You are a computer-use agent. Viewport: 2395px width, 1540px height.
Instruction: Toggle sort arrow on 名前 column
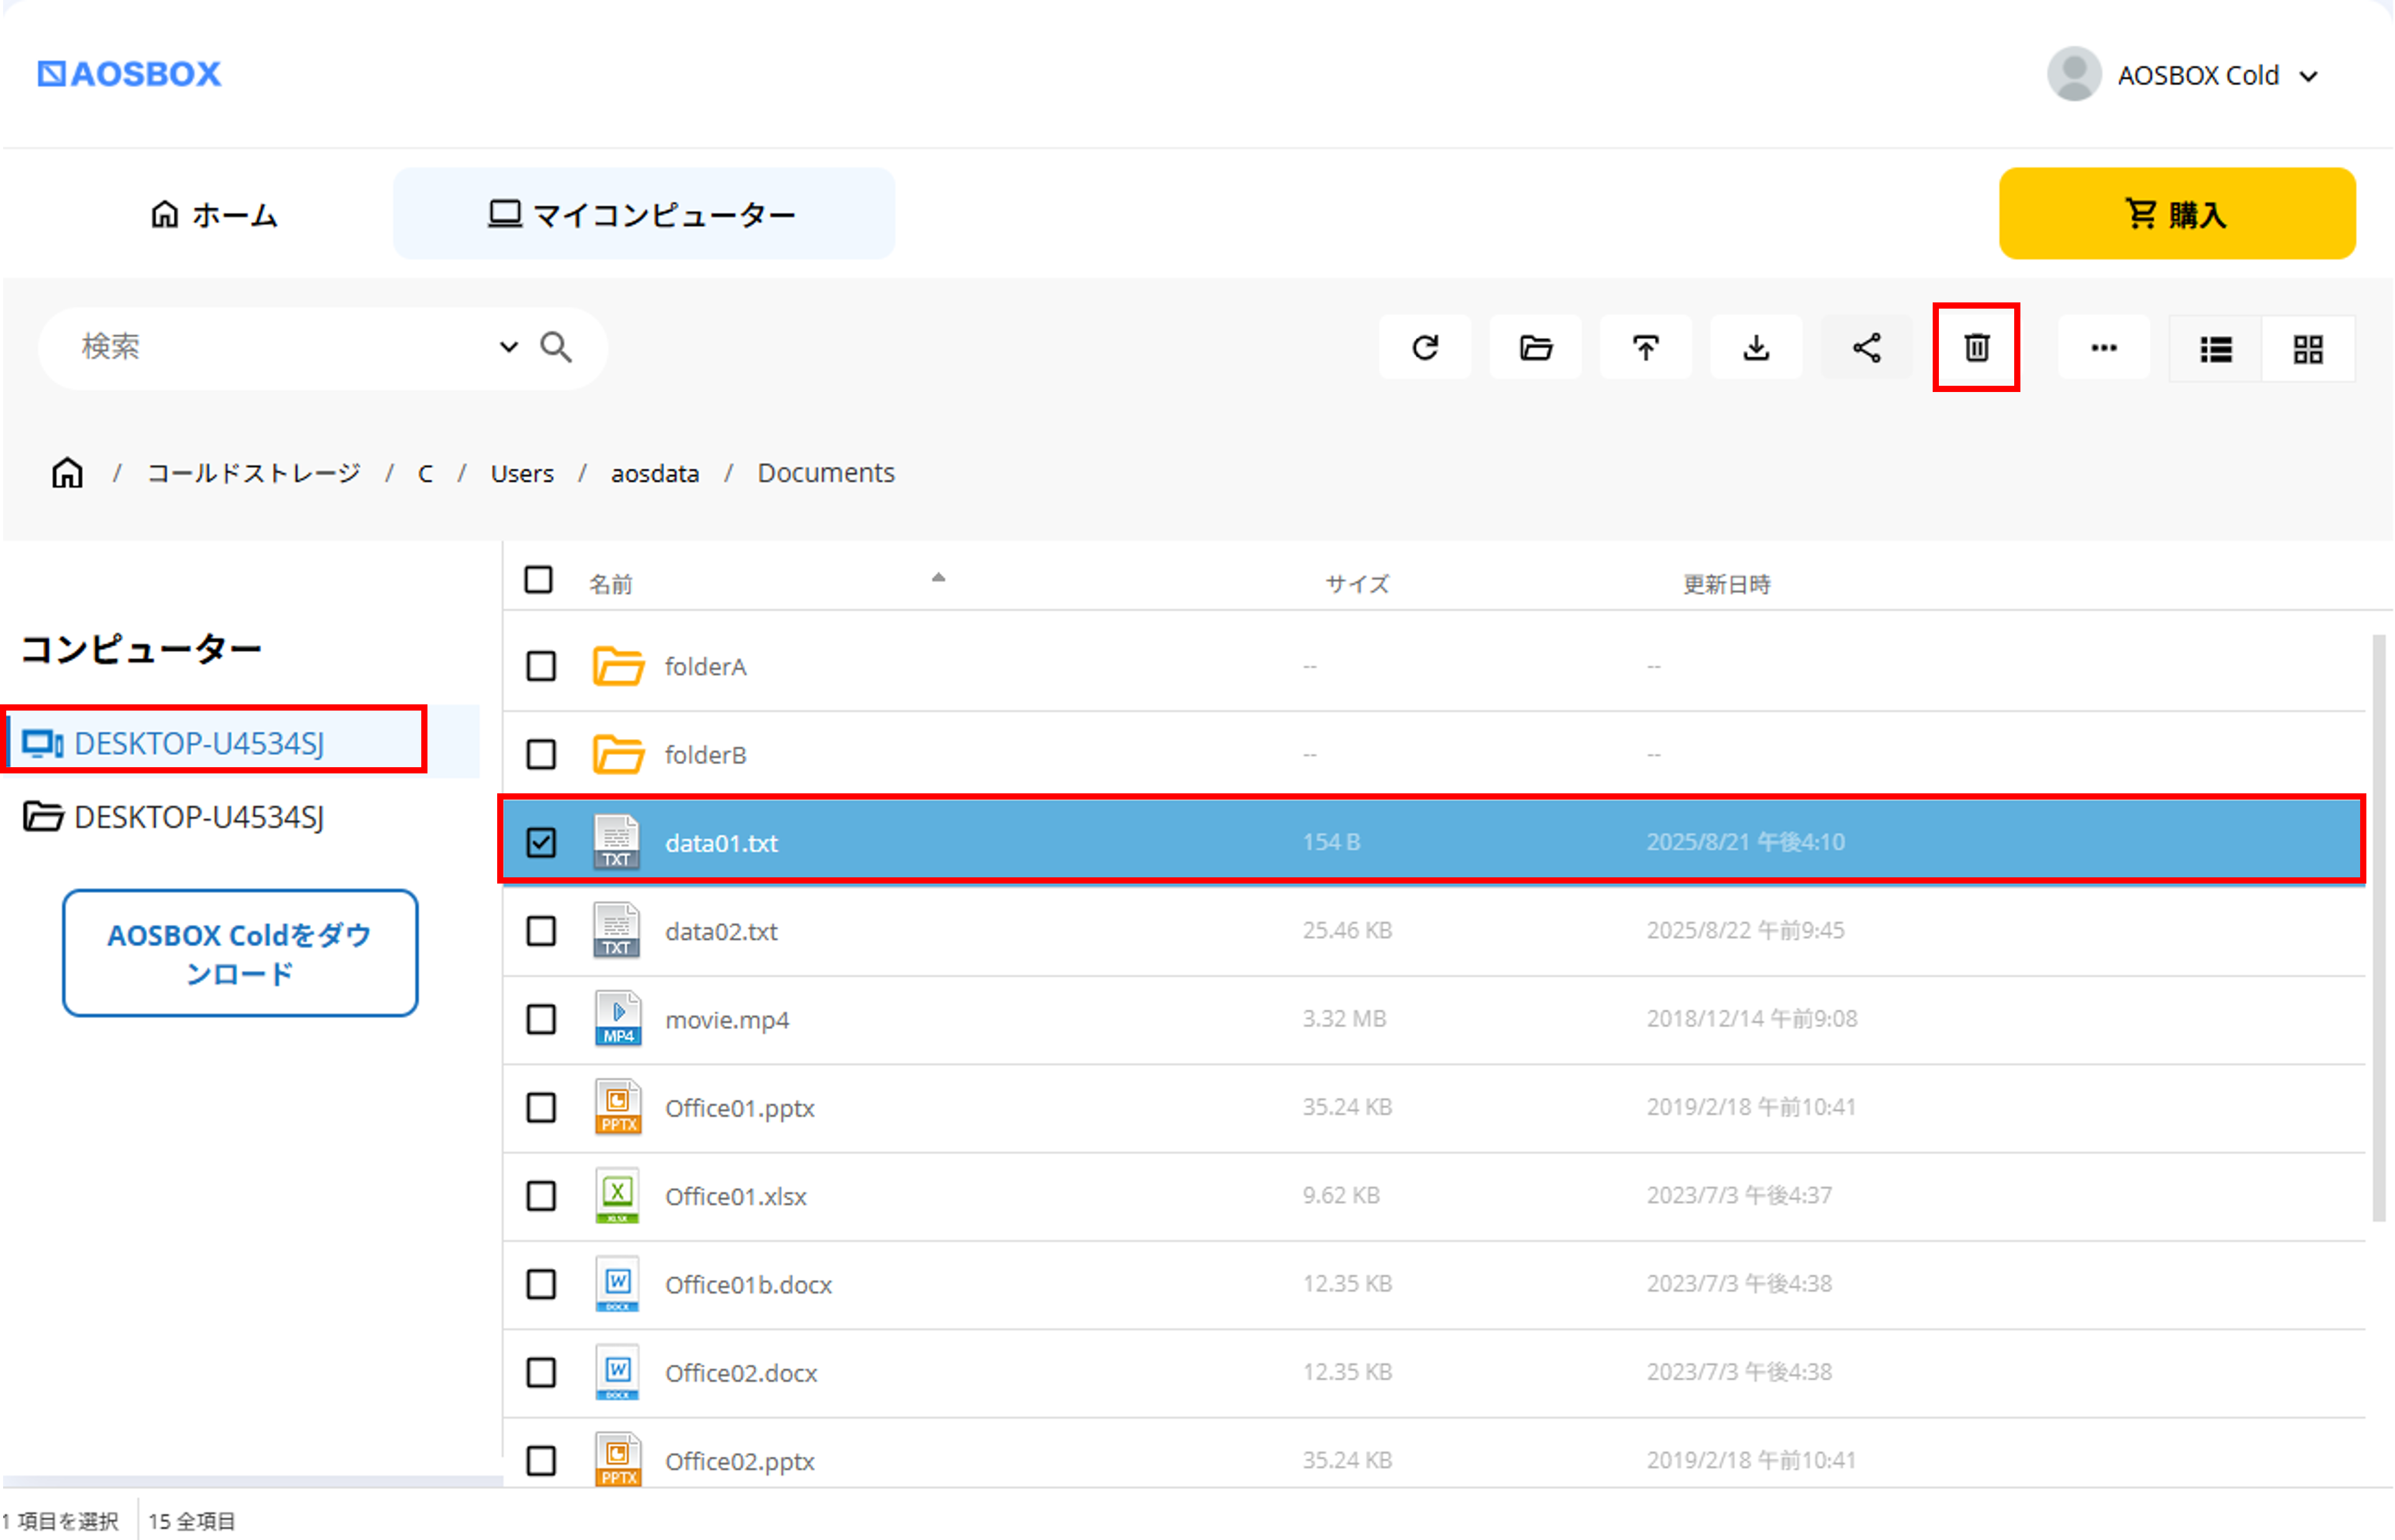[x=938, y=578]
